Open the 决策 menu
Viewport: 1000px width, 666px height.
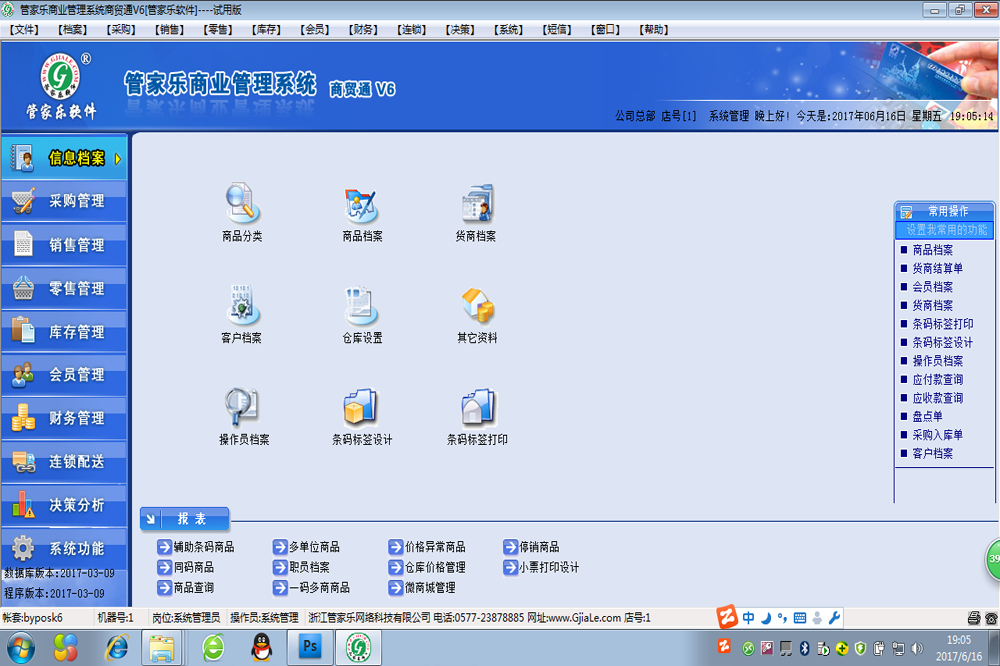[x=460, y=29]
